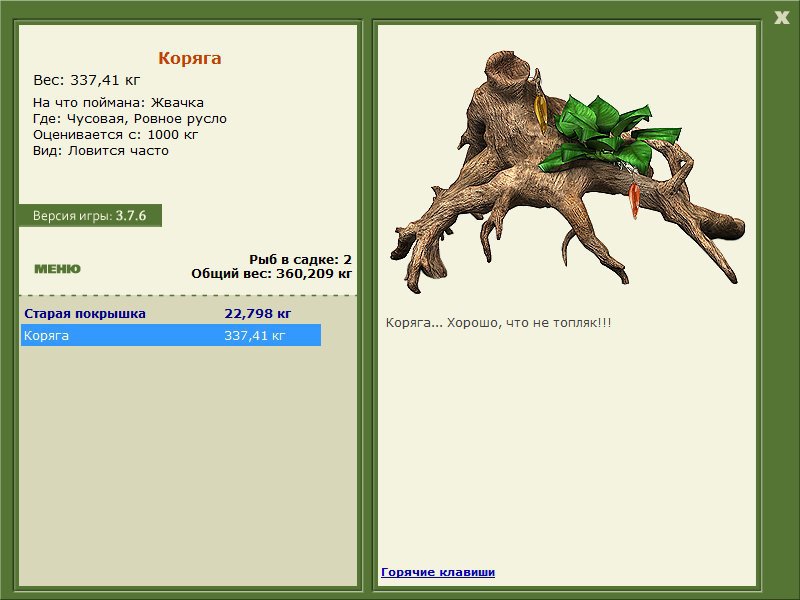Click the Коряга driftwood picture

[x=566, y=171]
